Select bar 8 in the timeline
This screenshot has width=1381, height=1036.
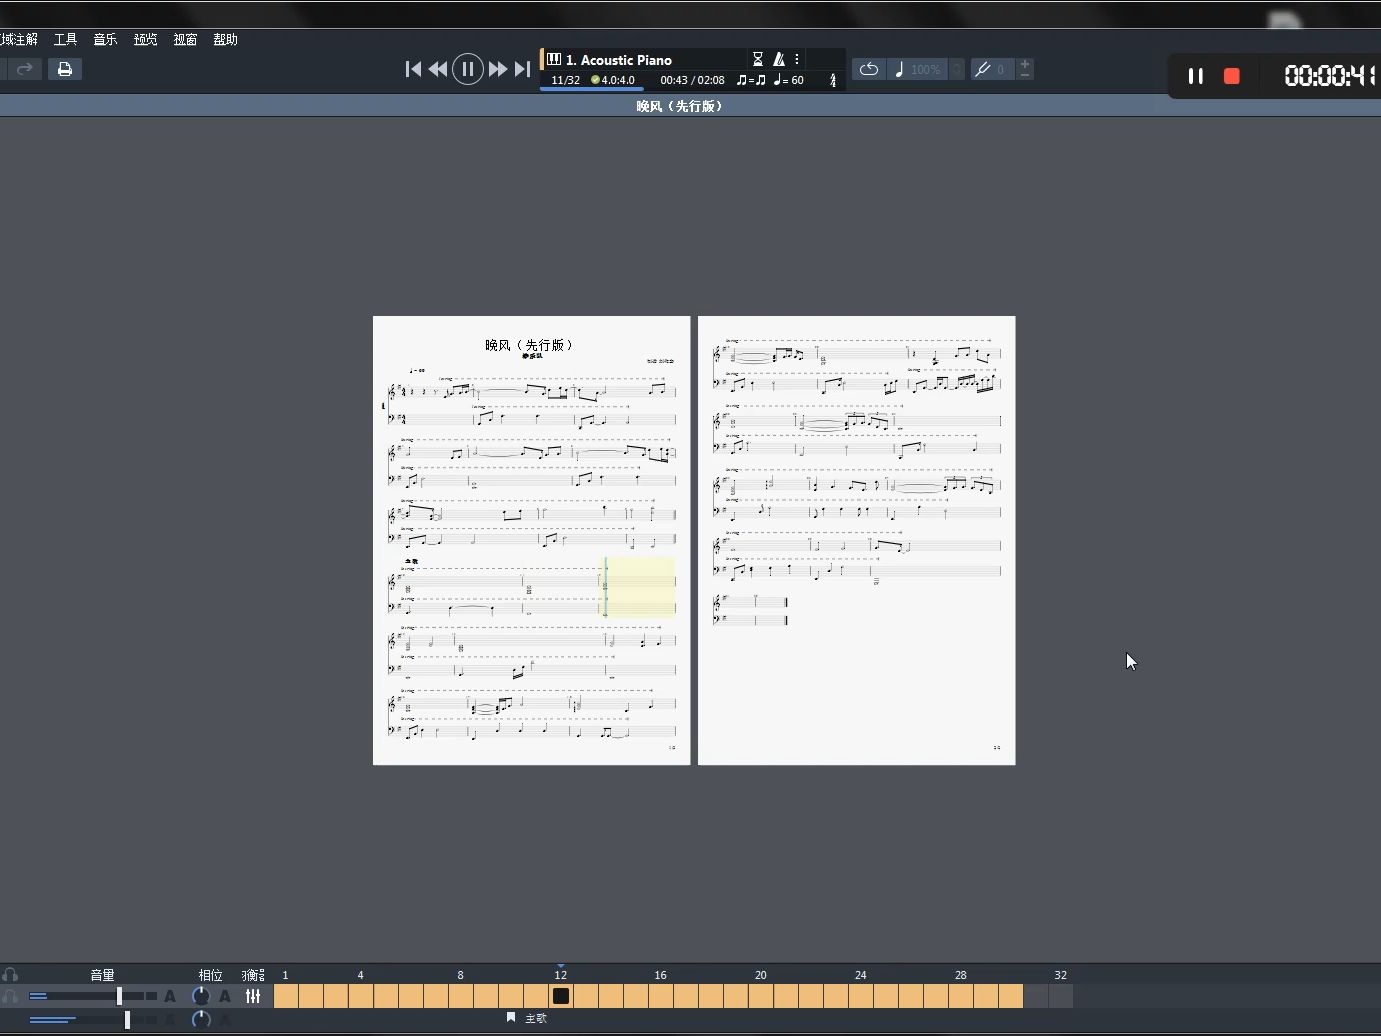[461, 996]
